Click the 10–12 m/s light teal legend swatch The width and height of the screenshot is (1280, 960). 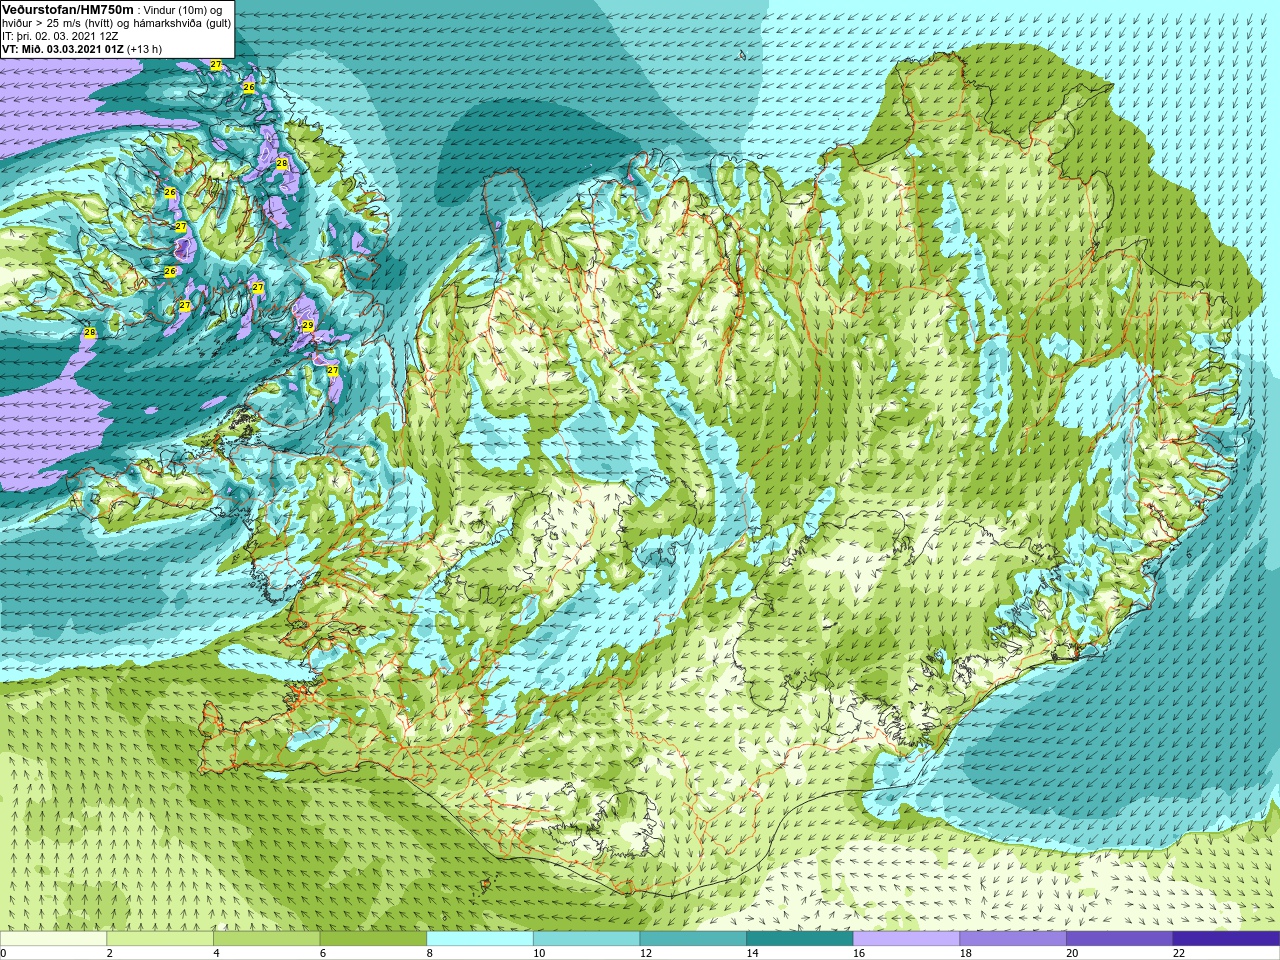pos(586,939)
